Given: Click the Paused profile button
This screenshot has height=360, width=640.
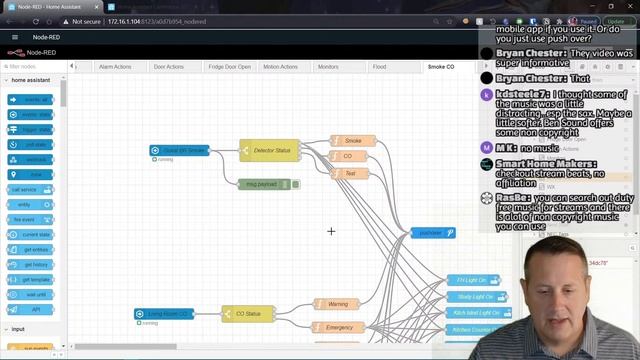Looking at the screenshot, I should click(x=584, y=22).
